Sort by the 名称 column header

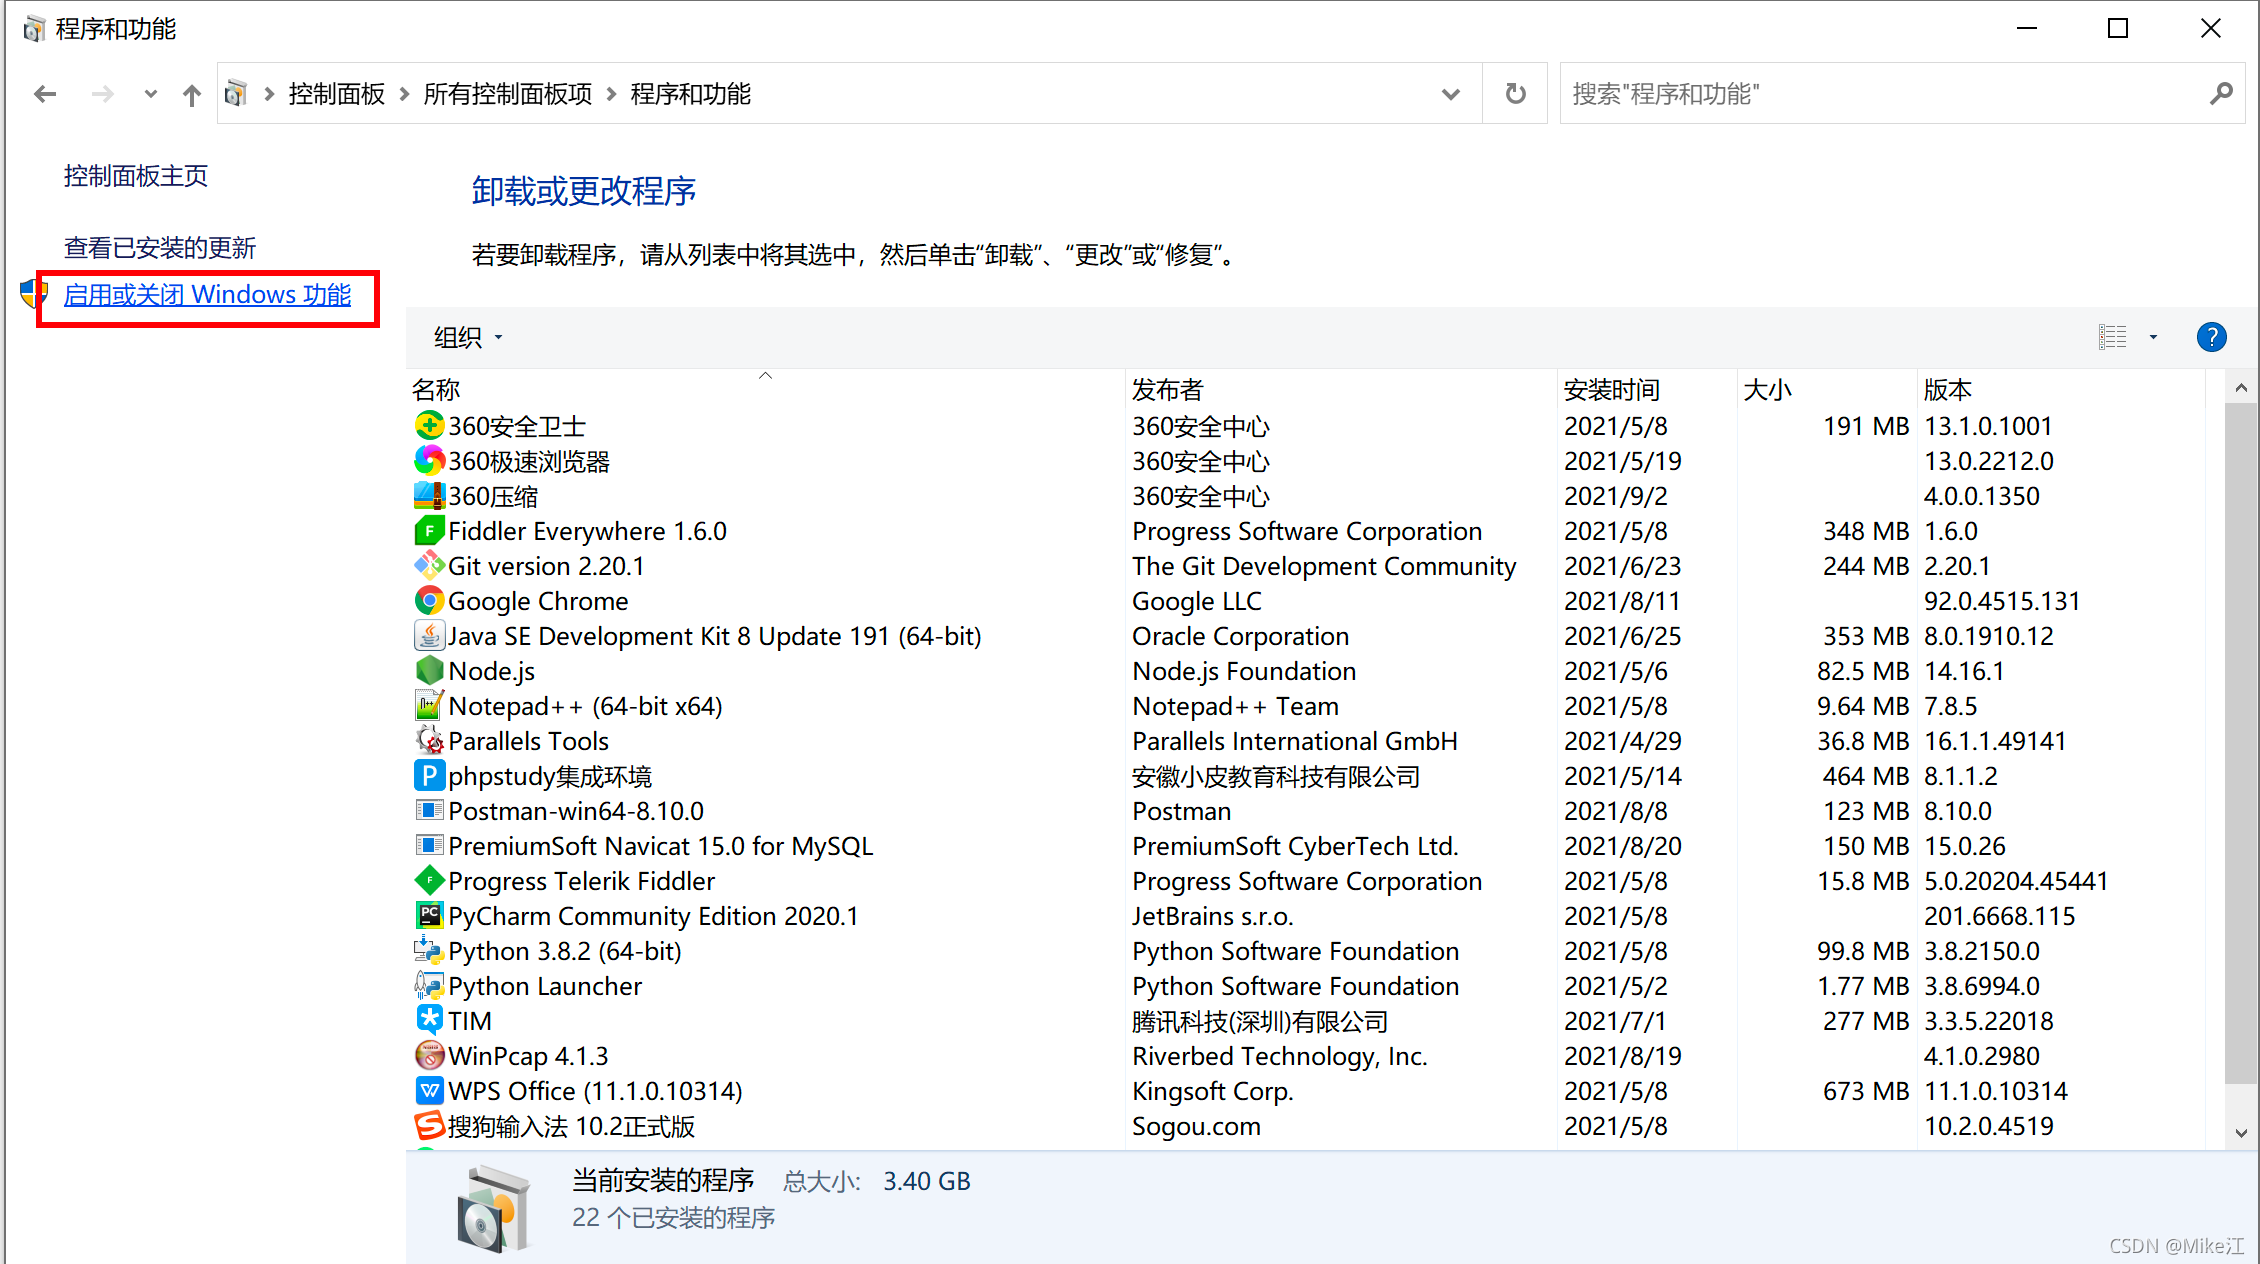765,389
